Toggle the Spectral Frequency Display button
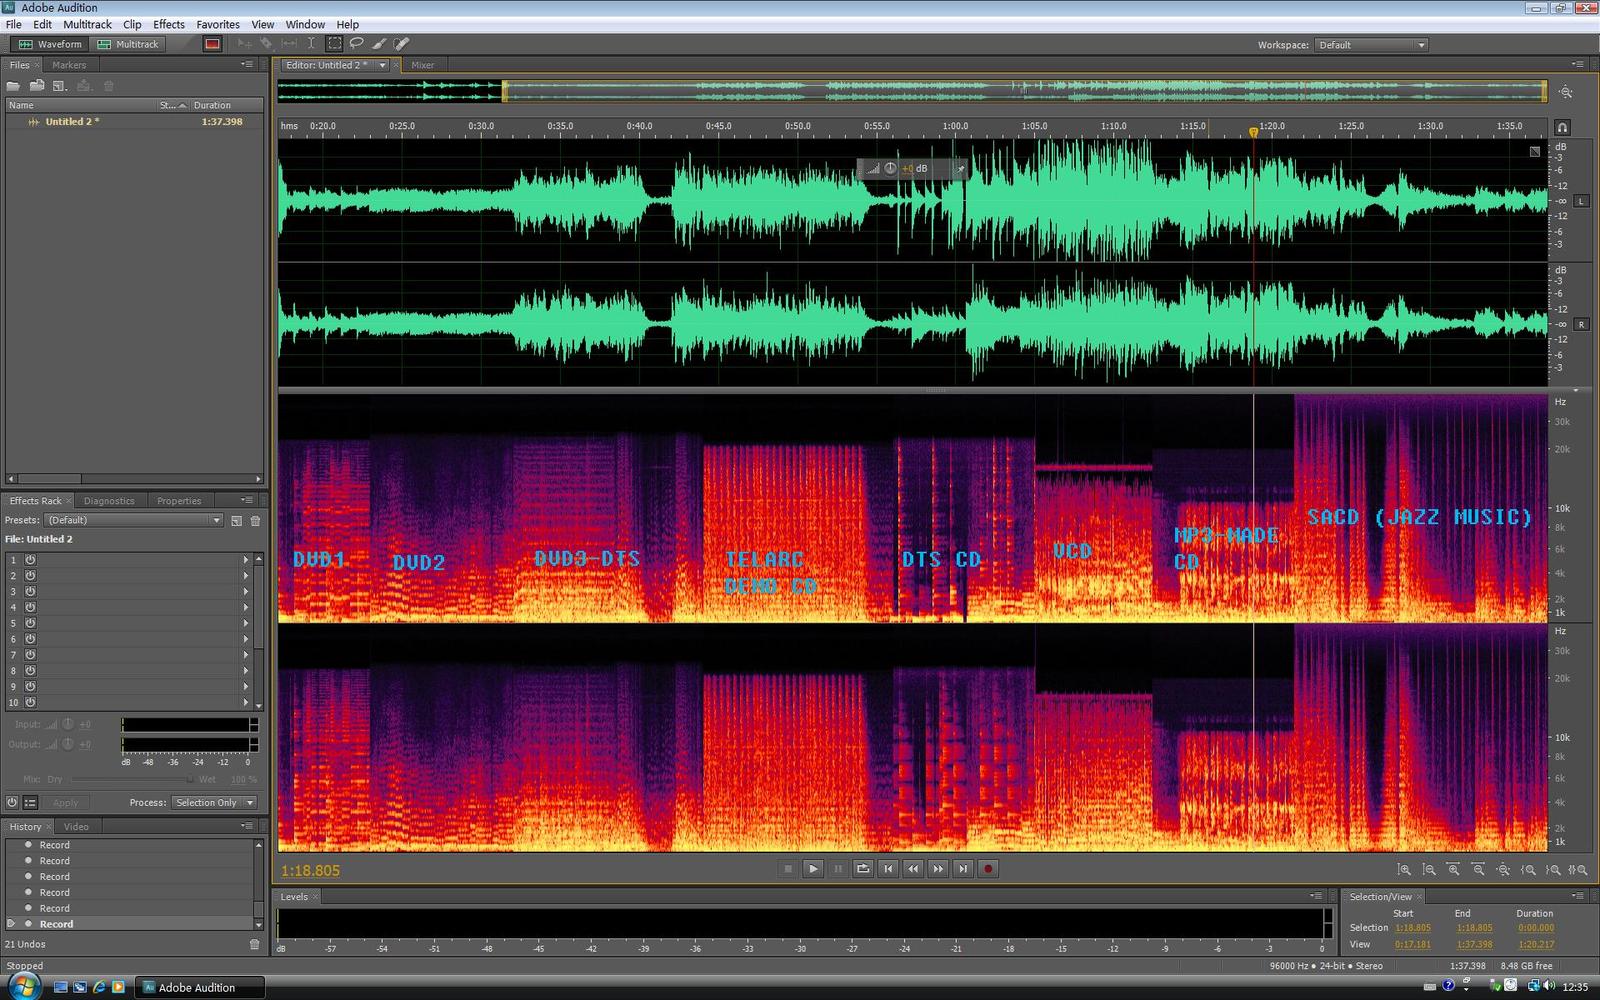This screenshot has width=1600, height=1000. 212,44
